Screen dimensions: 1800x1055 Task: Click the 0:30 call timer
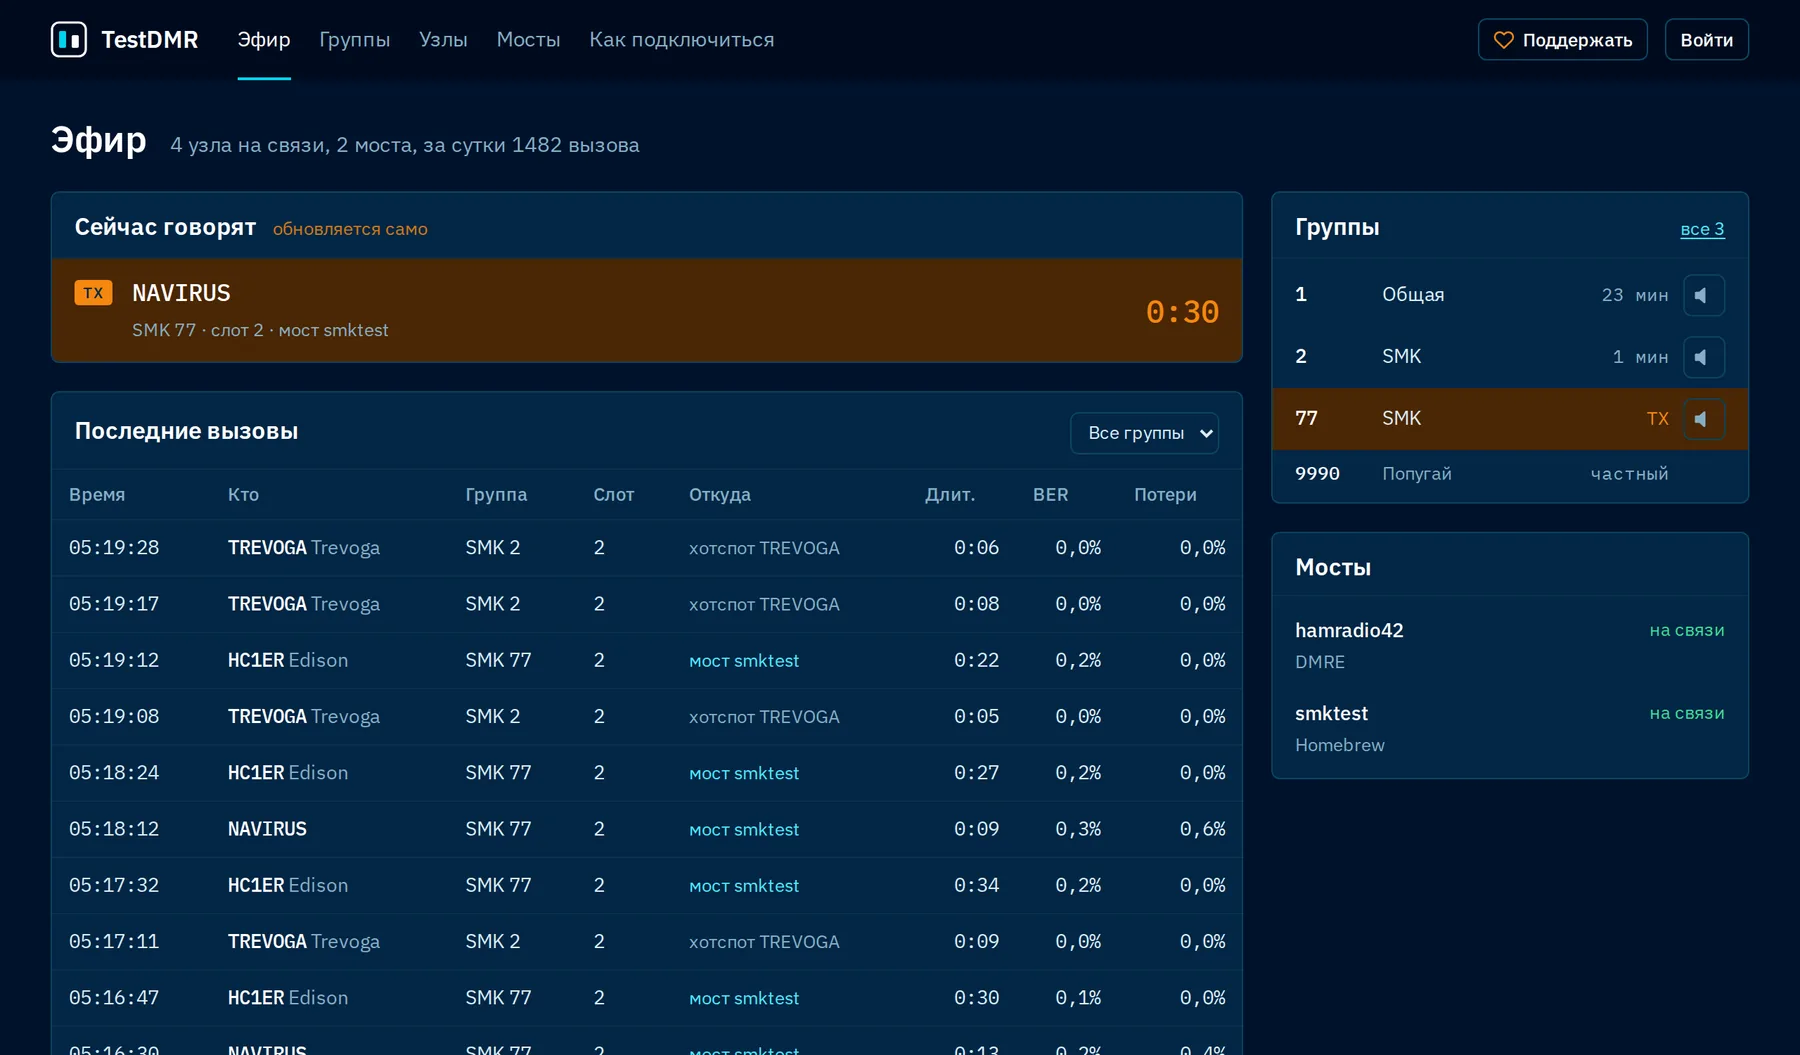pyautogui.click(x=1182, y=312)
